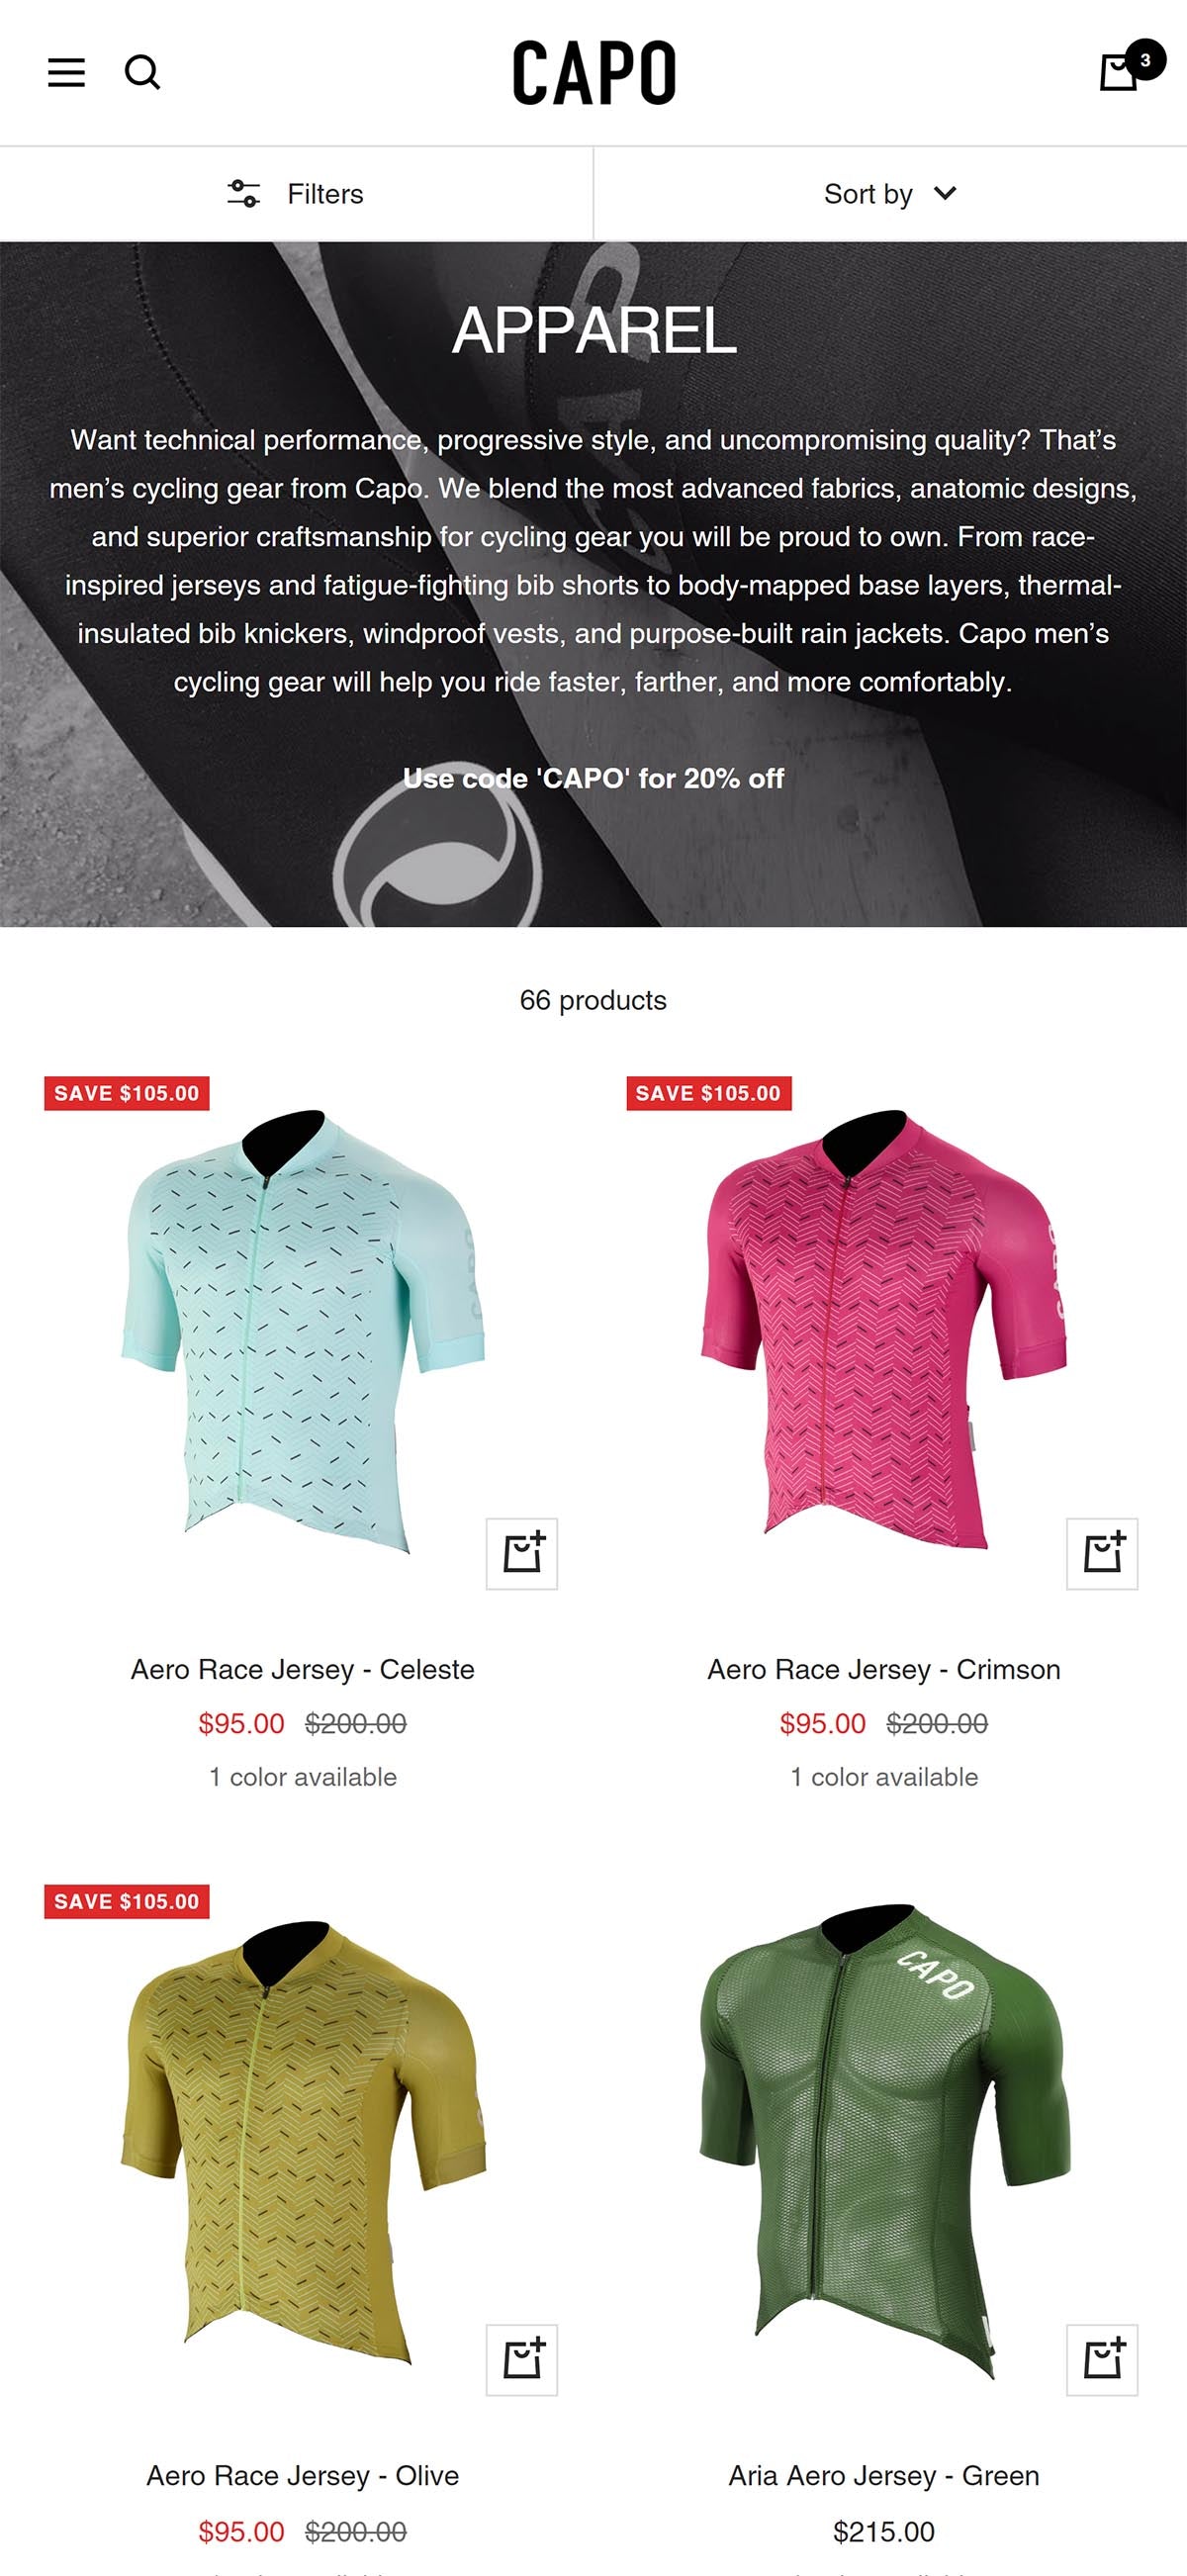
Task: Open Aria Aero Jersey - Green product link
Action: pyautogui.click(x=884, y=2475)
